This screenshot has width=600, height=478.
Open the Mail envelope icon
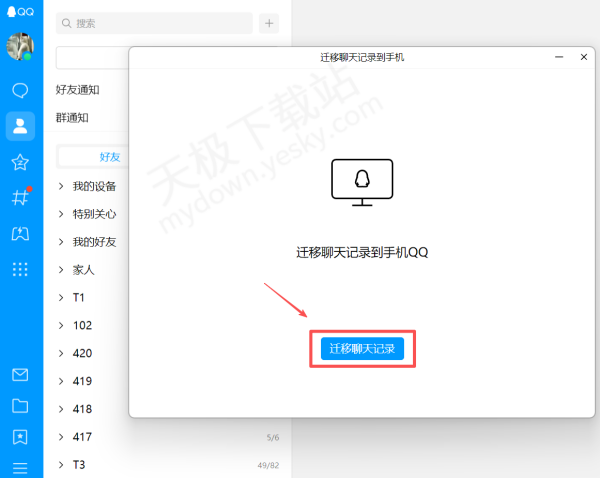[x=20, y=375]
